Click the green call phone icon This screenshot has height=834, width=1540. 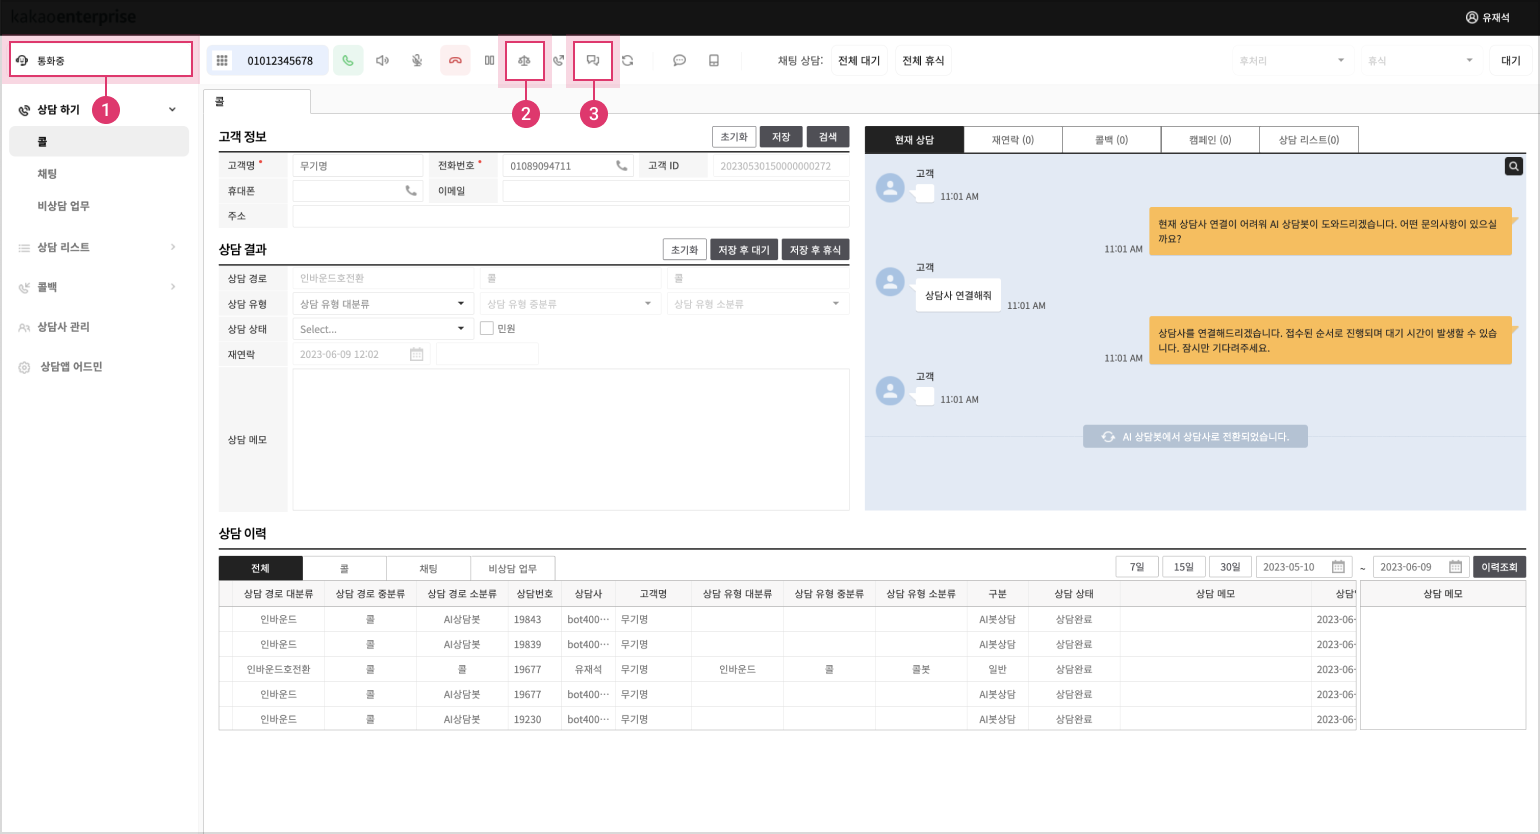348,61
